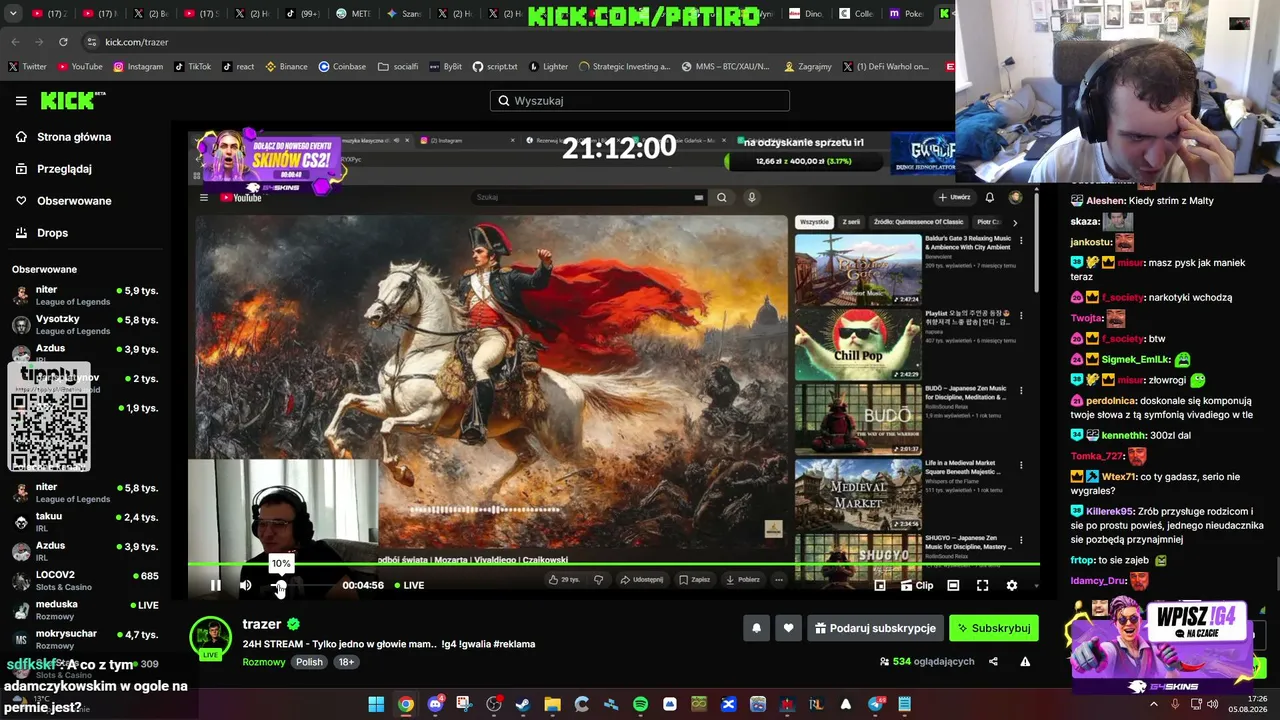Open the taskbar clock showing 17:26
Image resolution: width=1280 pixels, height=720 pixels.
[x=1249, y=704]
